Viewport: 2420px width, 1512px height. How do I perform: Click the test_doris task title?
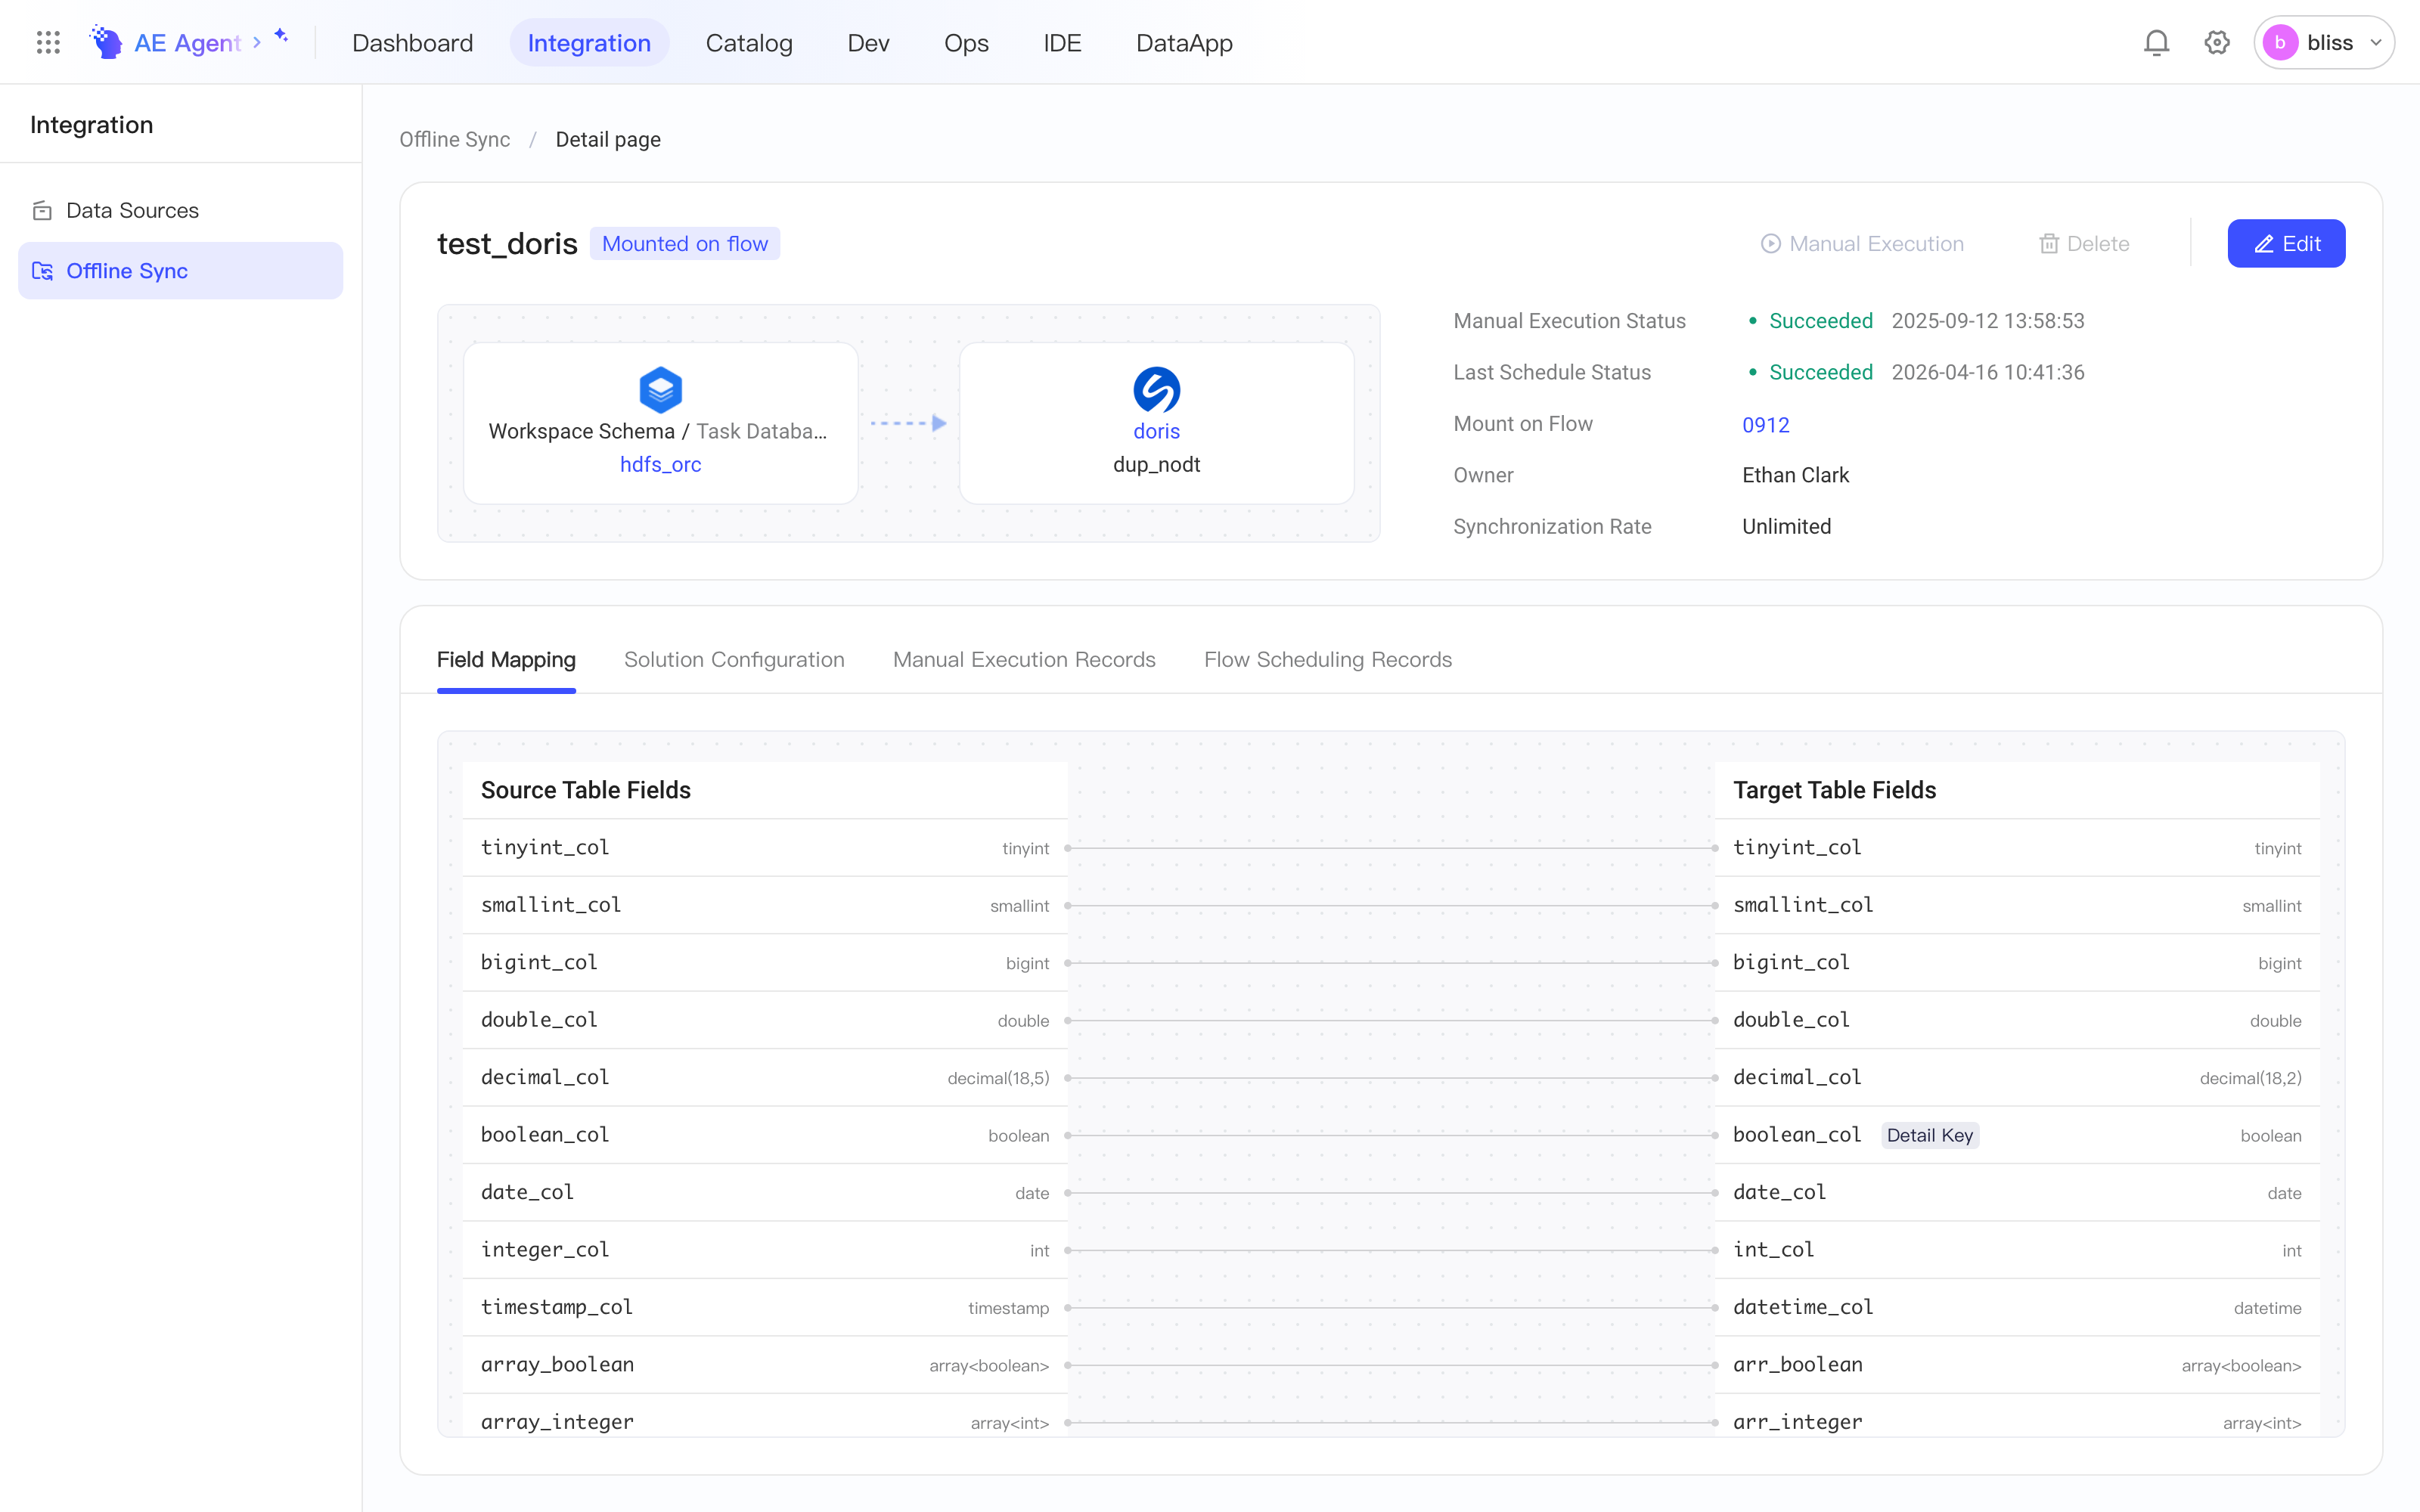tap(507, 244)
